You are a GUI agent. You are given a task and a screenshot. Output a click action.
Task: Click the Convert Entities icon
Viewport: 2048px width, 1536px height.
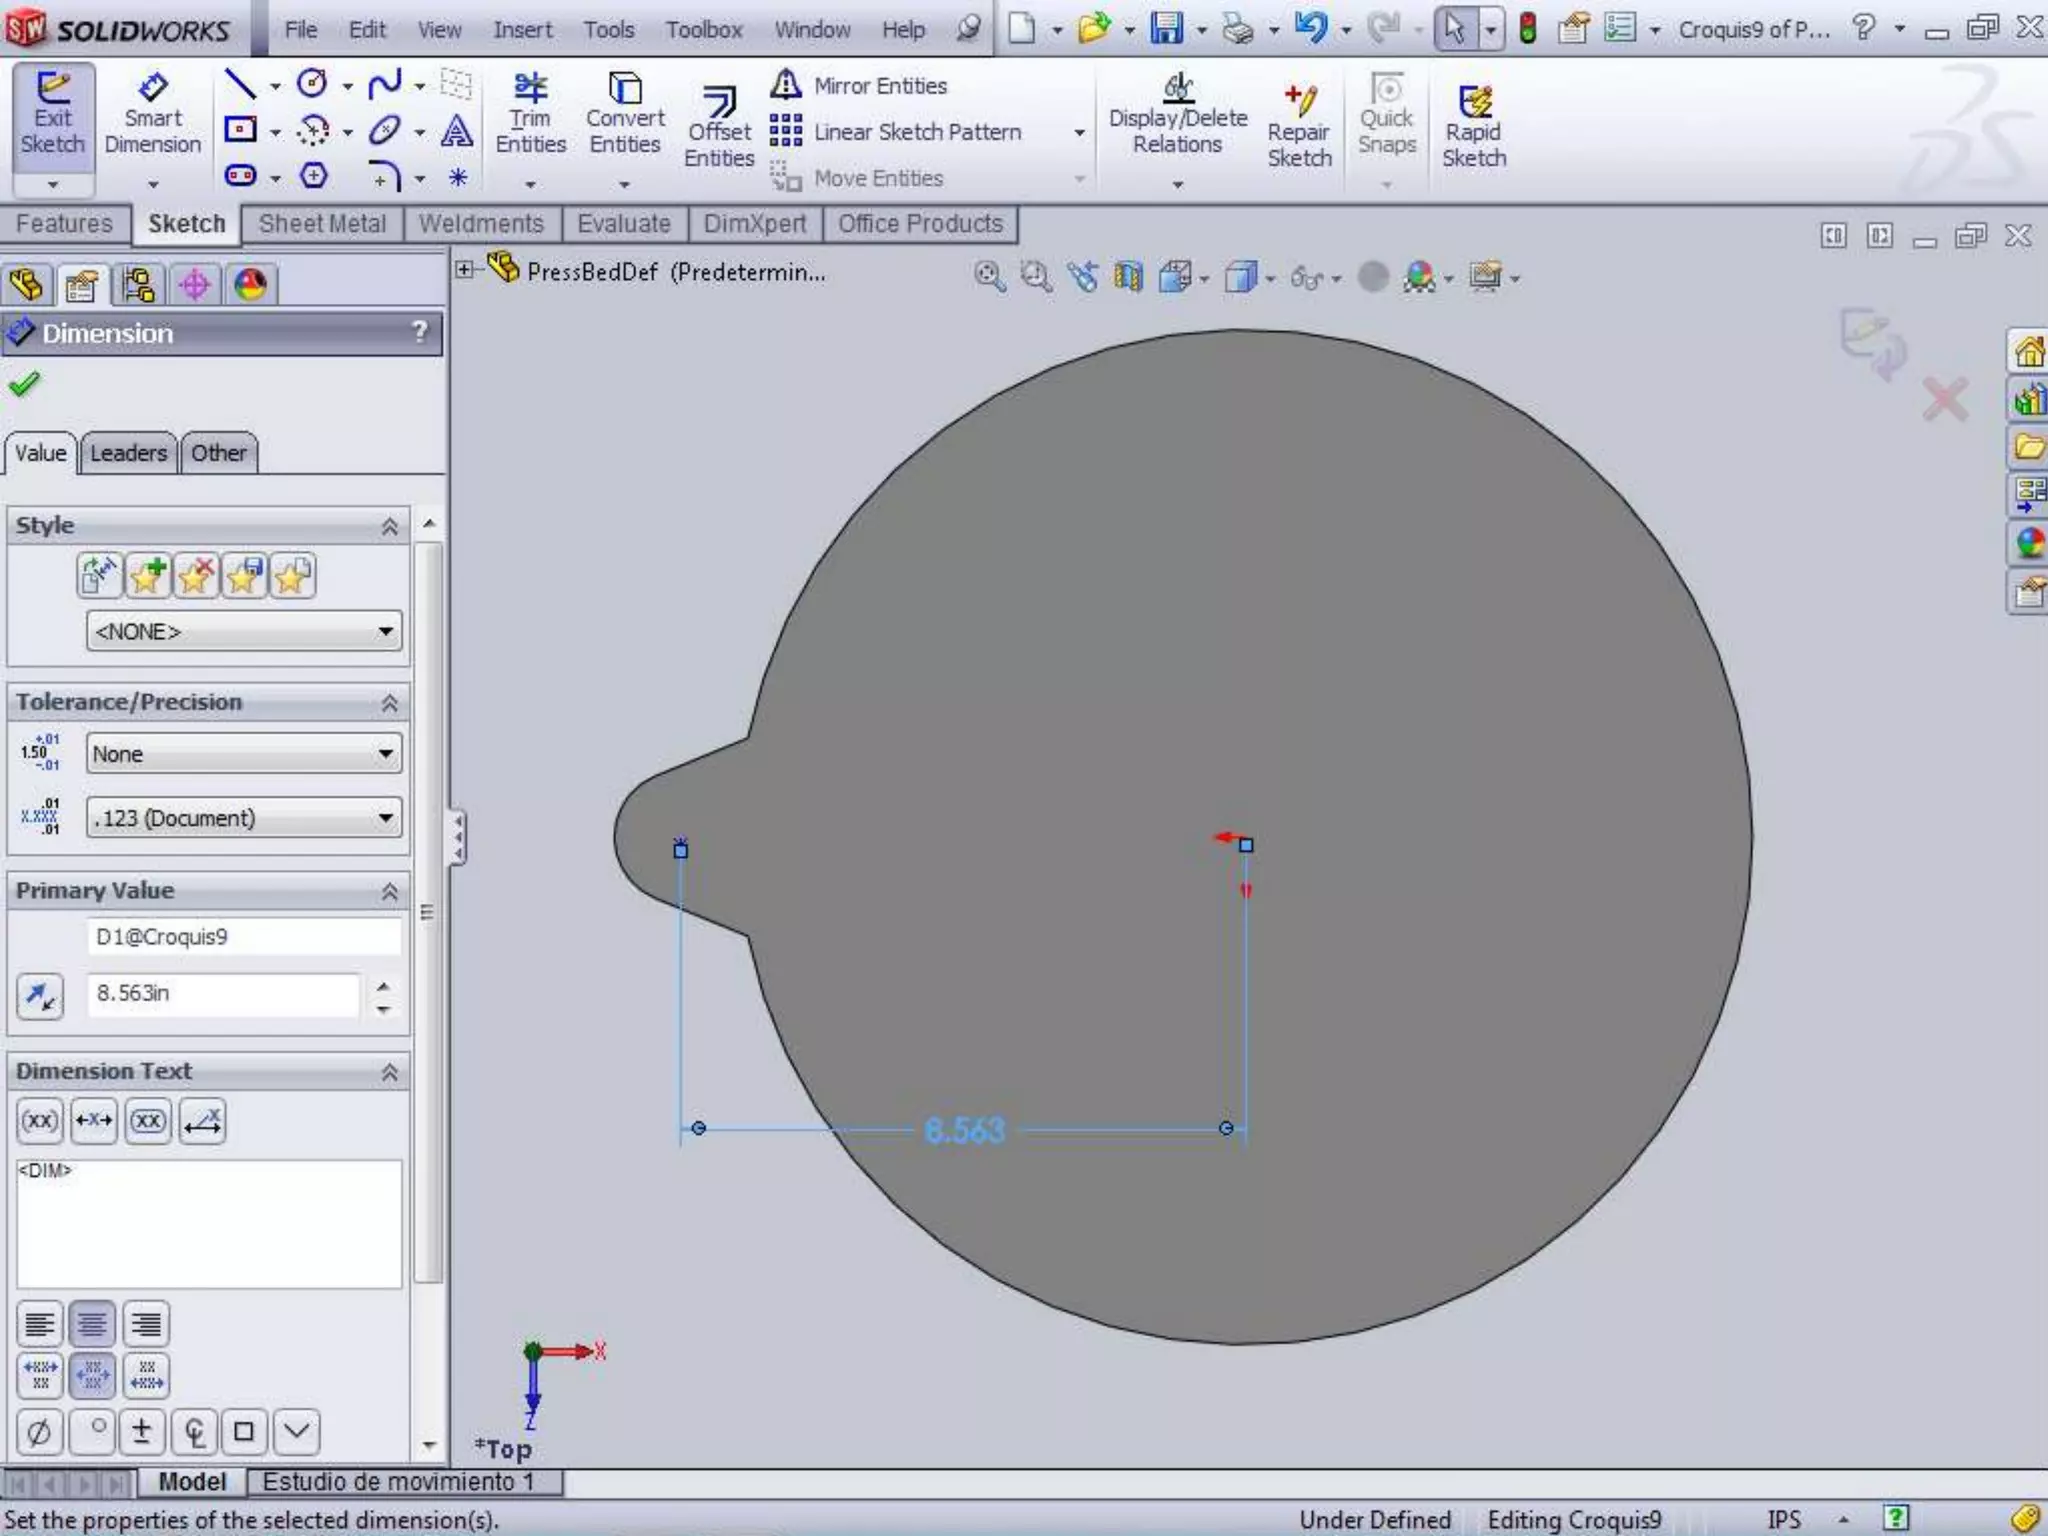coord(625,115)
